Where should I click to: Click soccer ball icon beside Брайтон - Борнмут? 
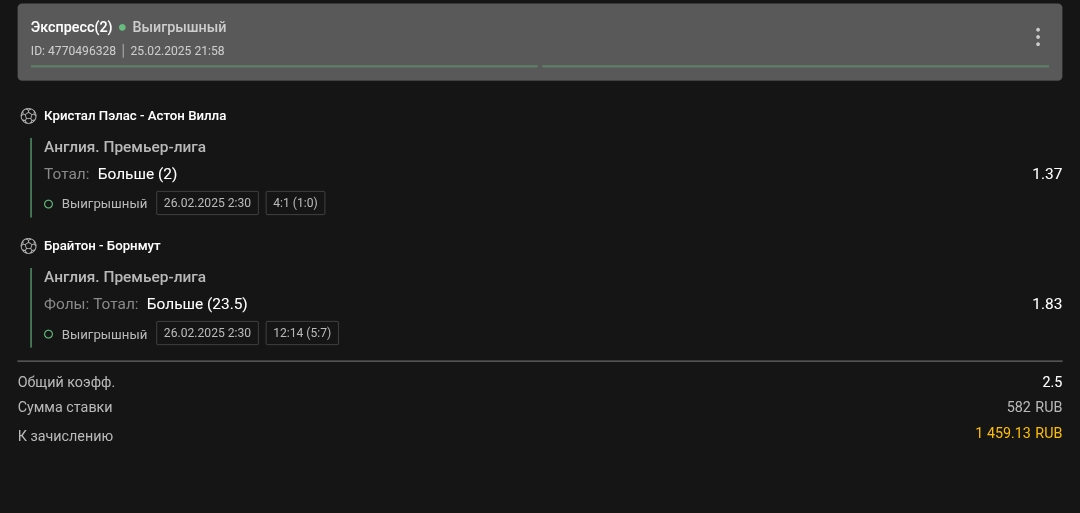point(28,246)
